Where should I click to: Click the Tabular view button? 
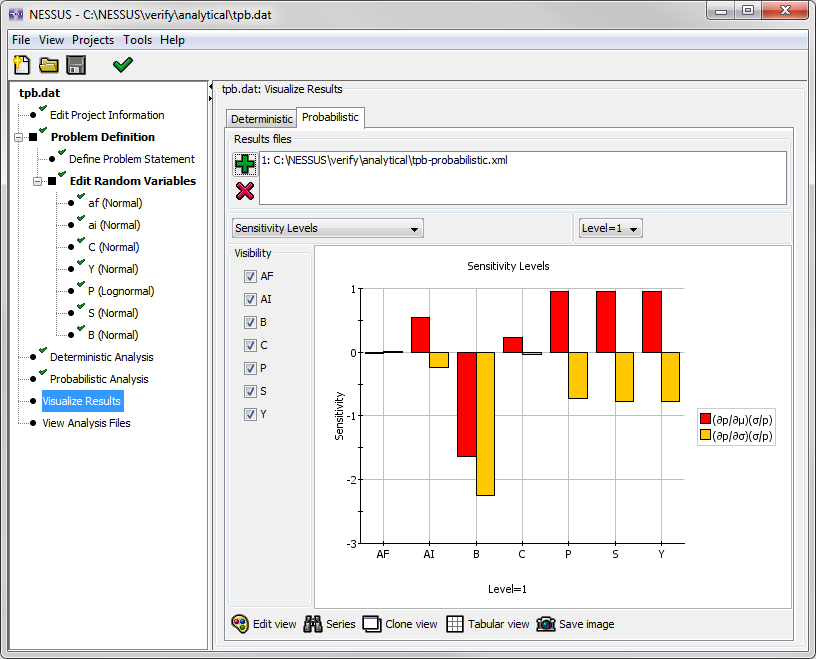[x=487, y=624]
